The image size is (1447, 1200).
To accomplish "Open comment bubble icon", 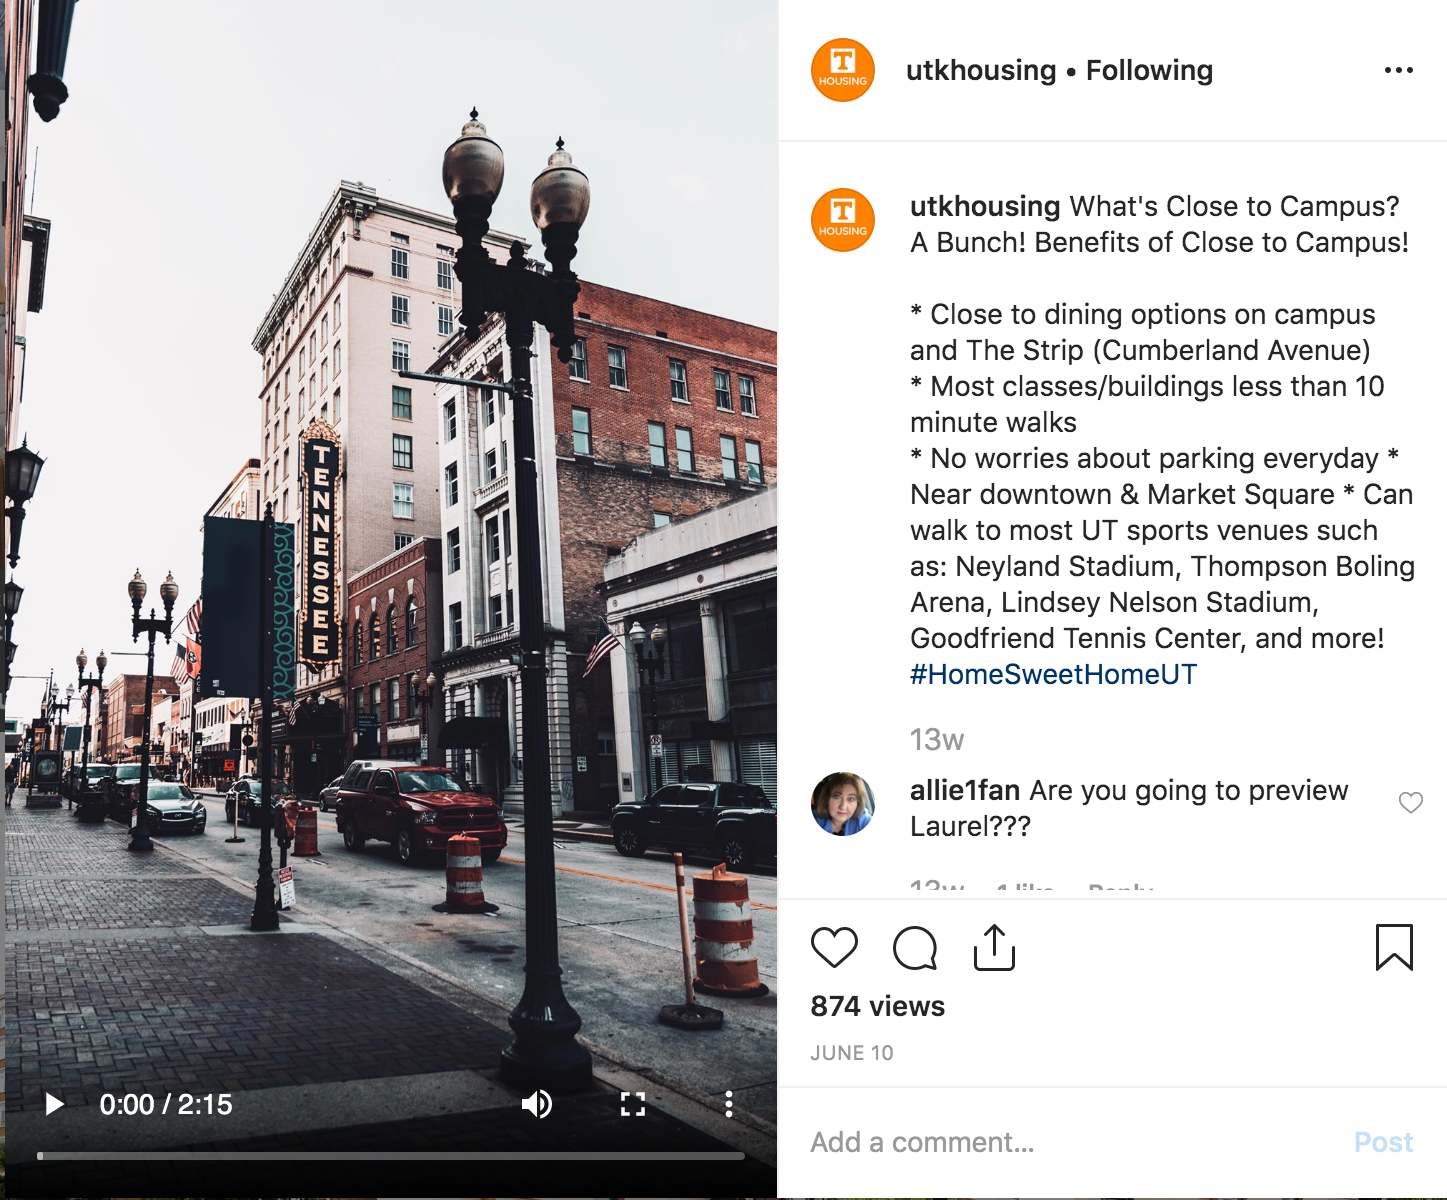I will coord(915,948).
